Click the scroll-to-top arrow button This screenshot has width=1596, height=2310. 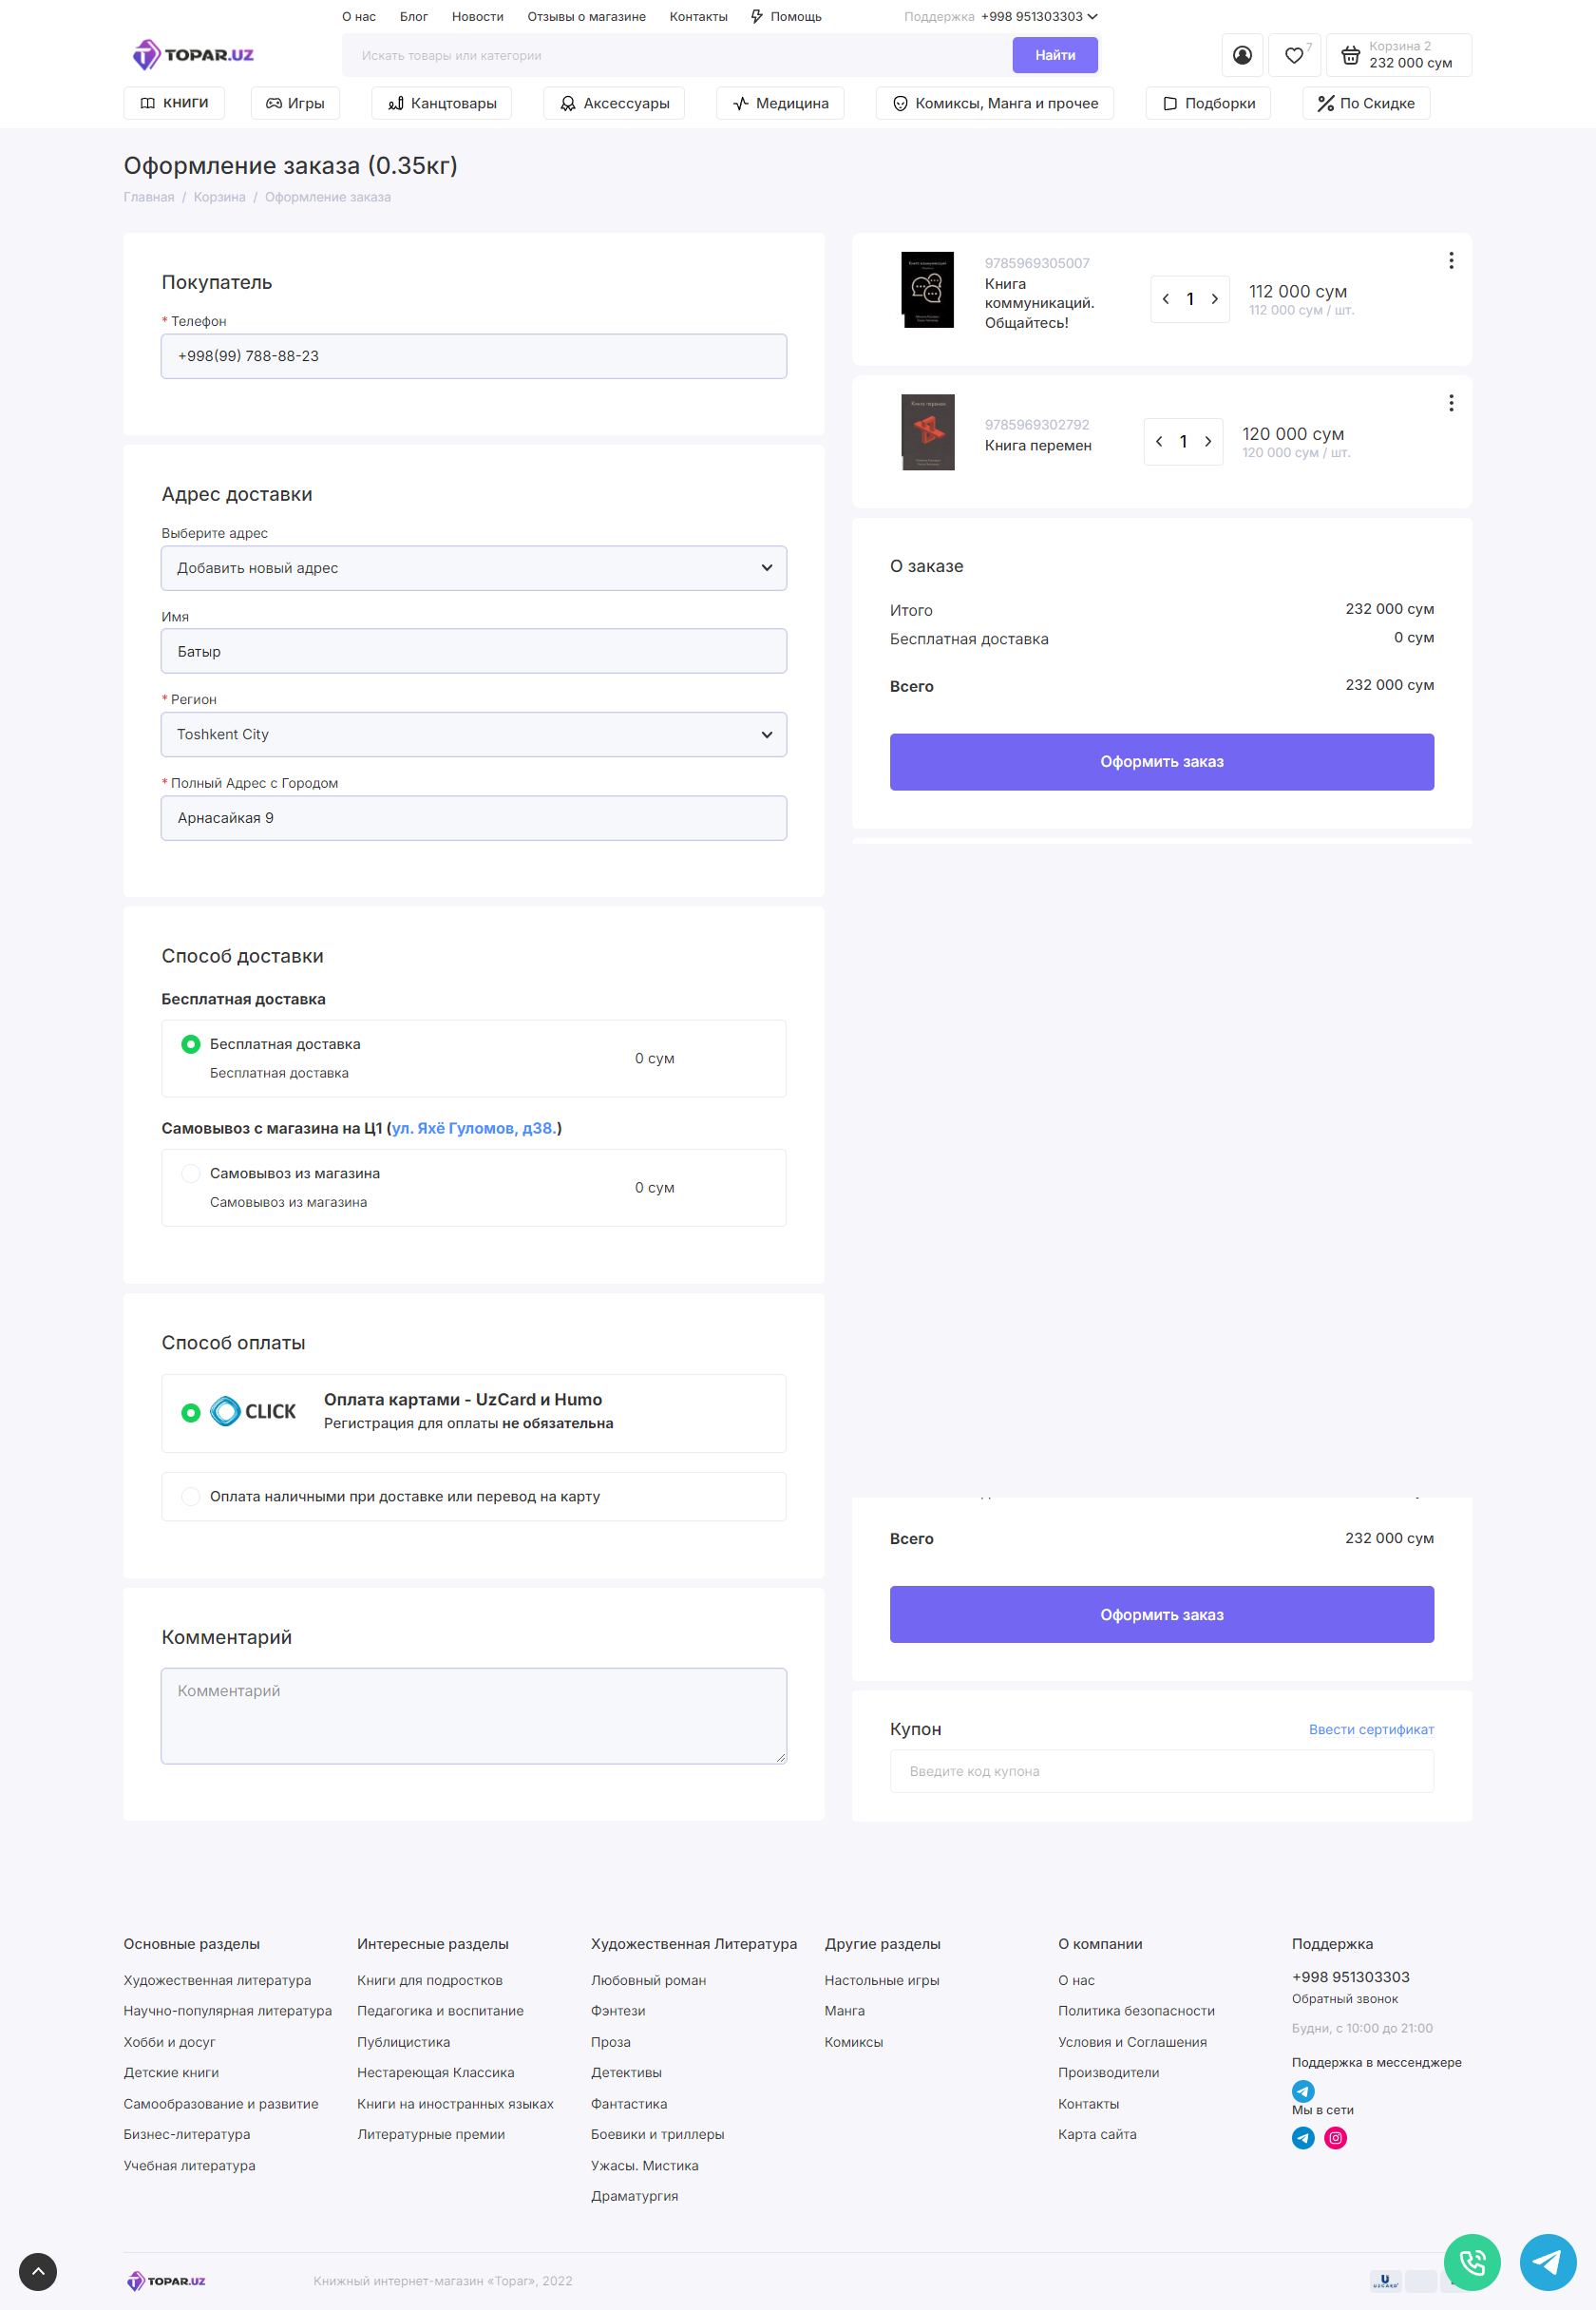(38, 2271)
